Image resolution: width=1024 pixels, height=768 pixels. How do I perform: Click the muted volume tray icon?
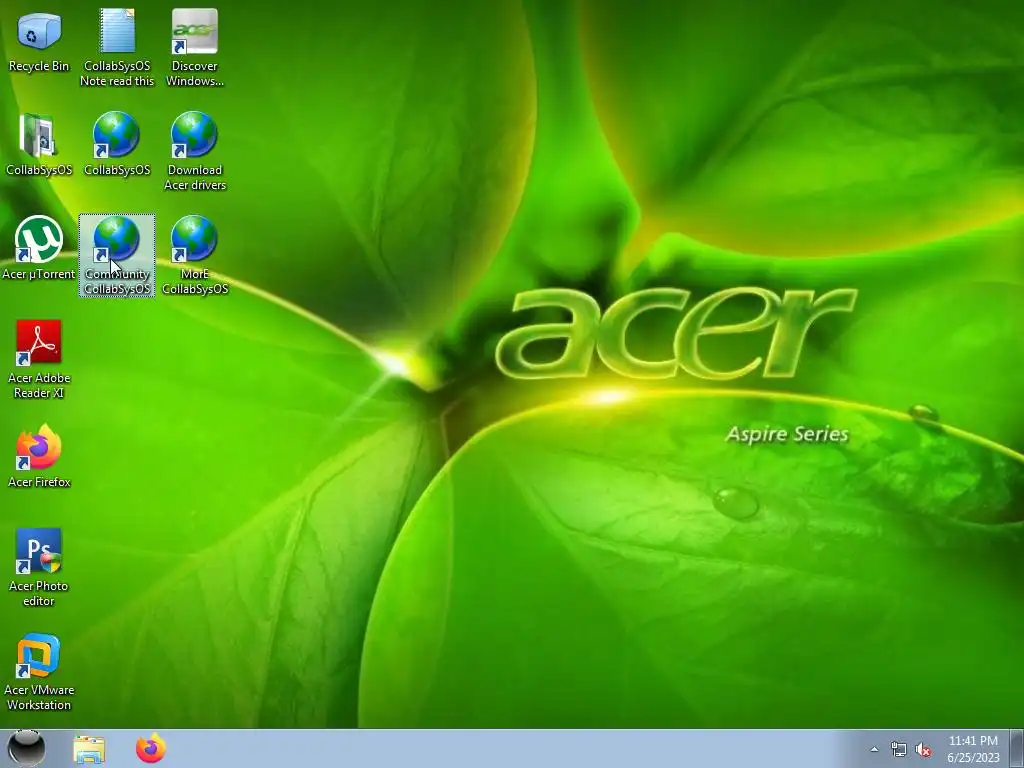pos(923,750)
